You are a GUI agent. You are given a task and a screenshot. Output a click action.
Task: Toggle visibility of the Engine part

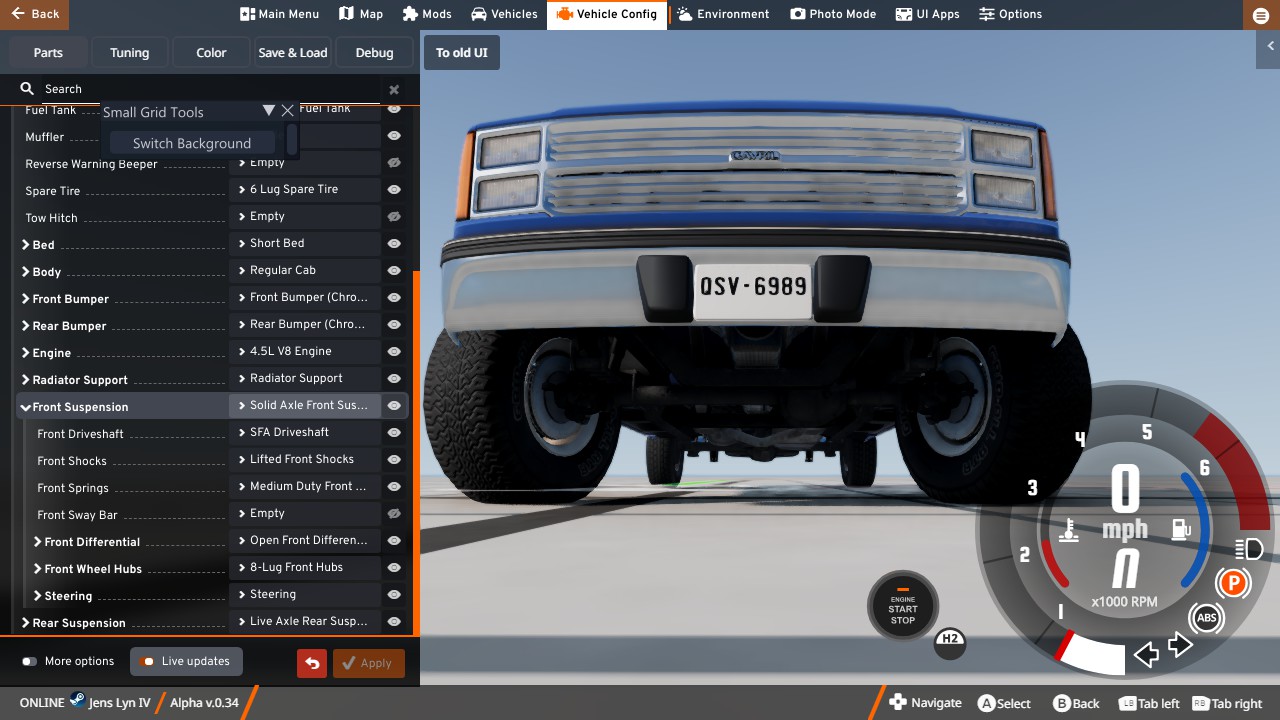point(394,351)
